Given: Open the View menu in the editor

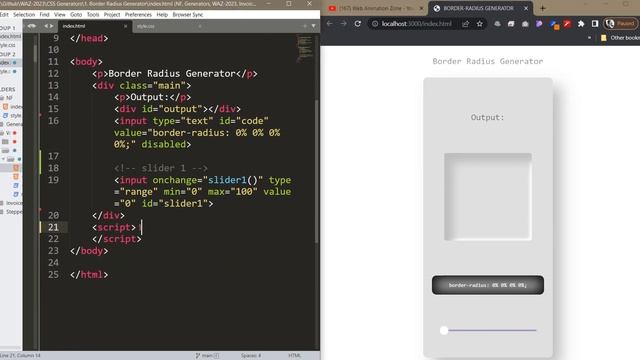Looking at the screenshot, I should click(60, 15).
